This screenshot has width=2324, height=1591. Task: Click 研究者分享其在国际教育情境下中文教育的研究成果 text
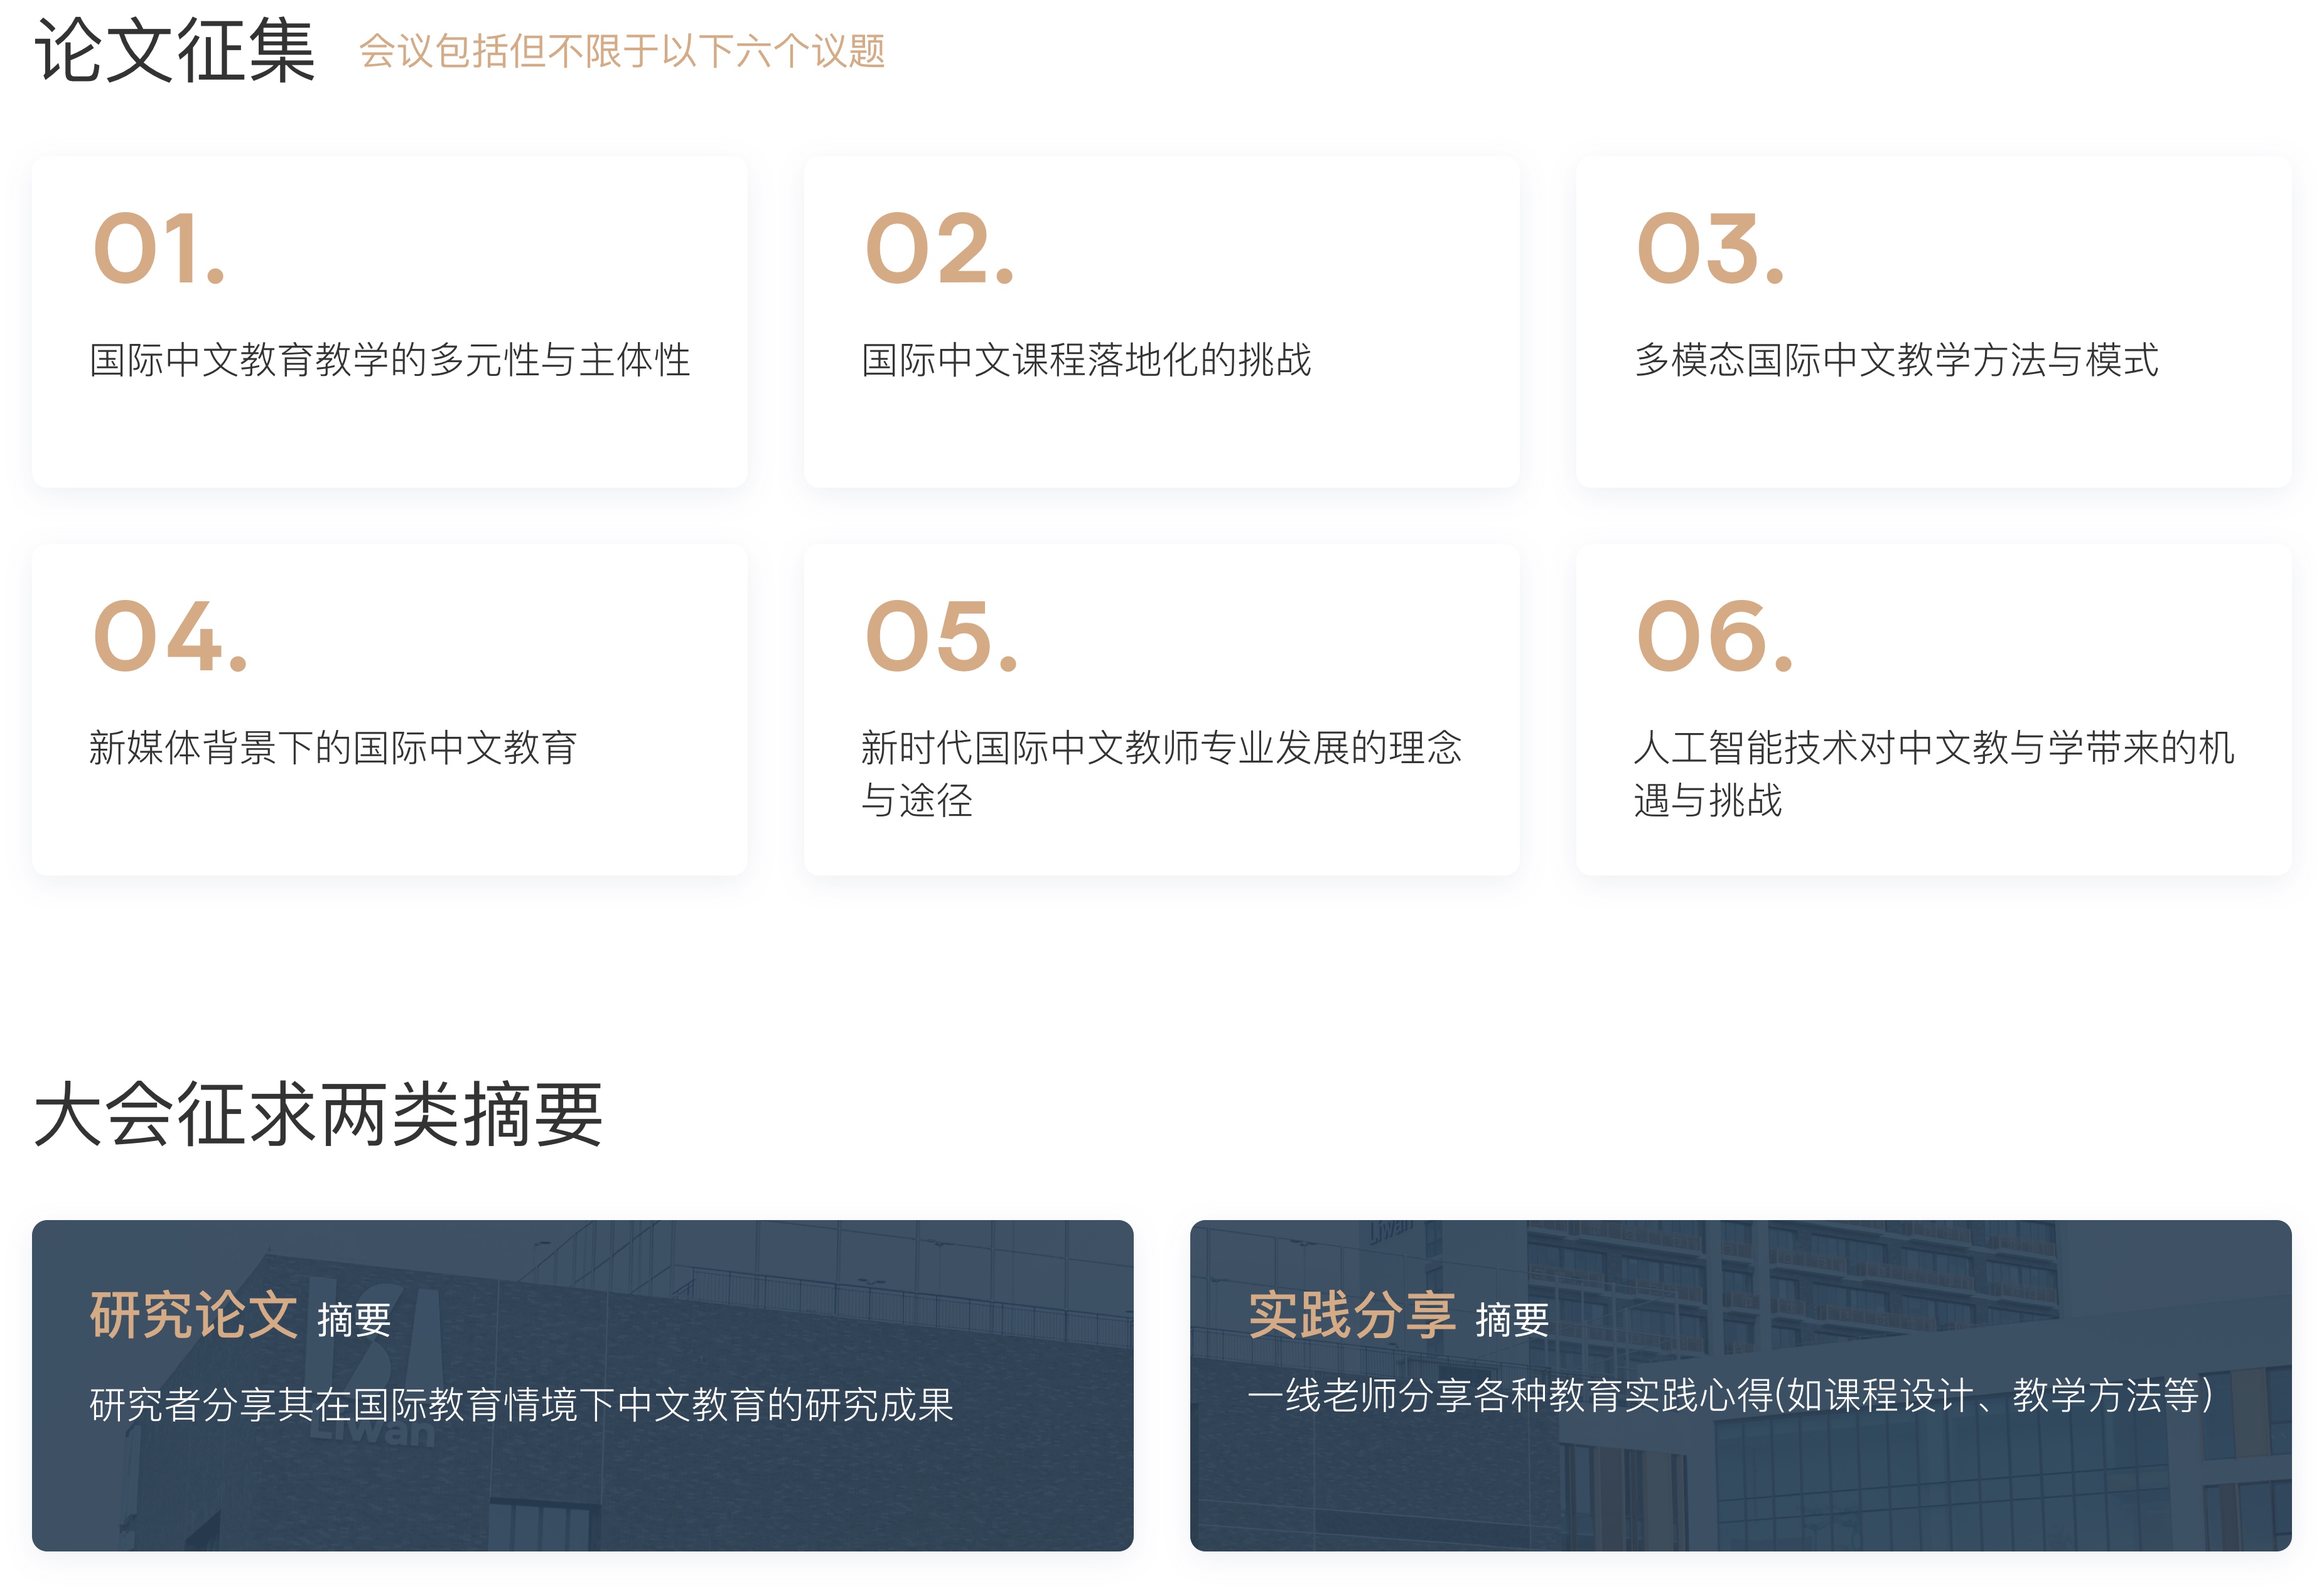click(x=522, y=1405)
